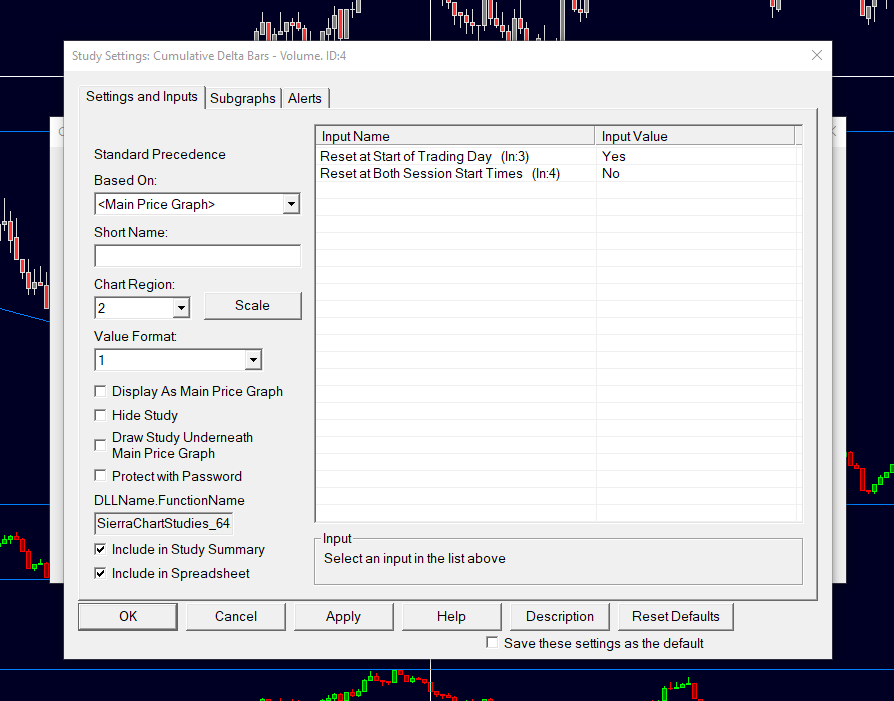
Task: Uncheck Include in Study Summary
Action: (100, 549)
